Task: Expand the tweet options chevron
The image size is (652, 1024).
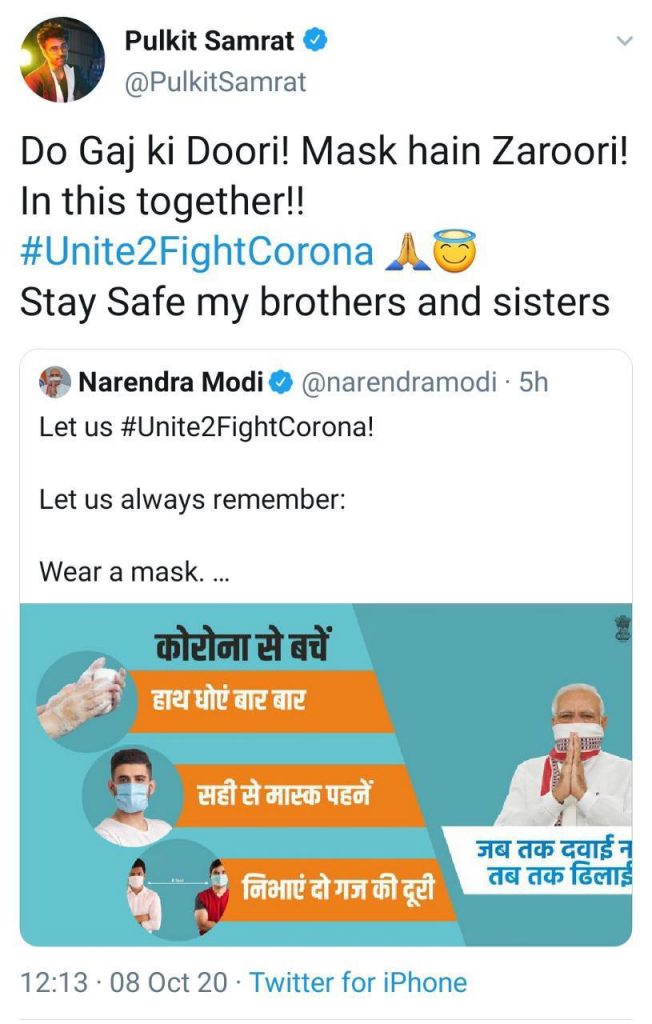Action: (625, 41)
